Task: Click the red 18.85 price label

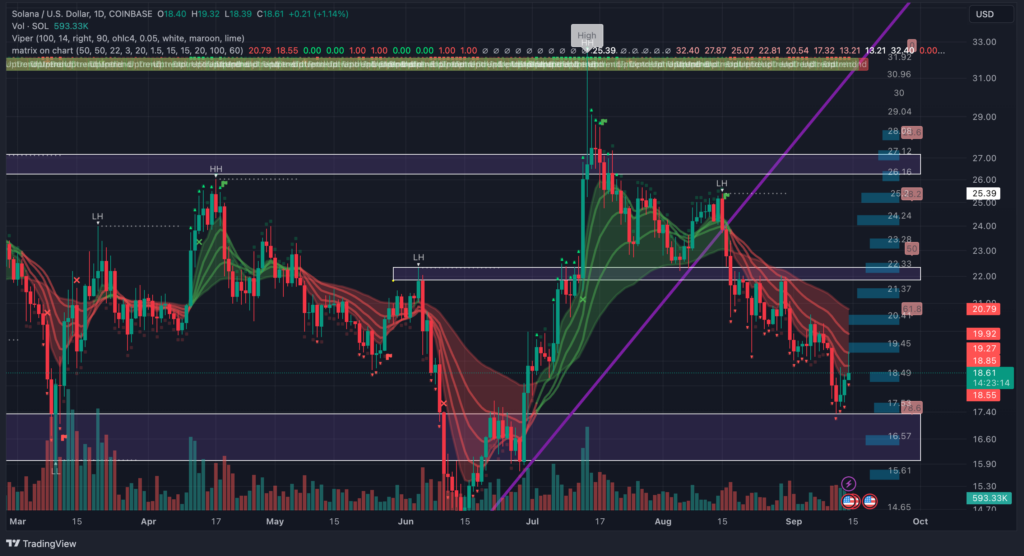Action: (984, 361)
